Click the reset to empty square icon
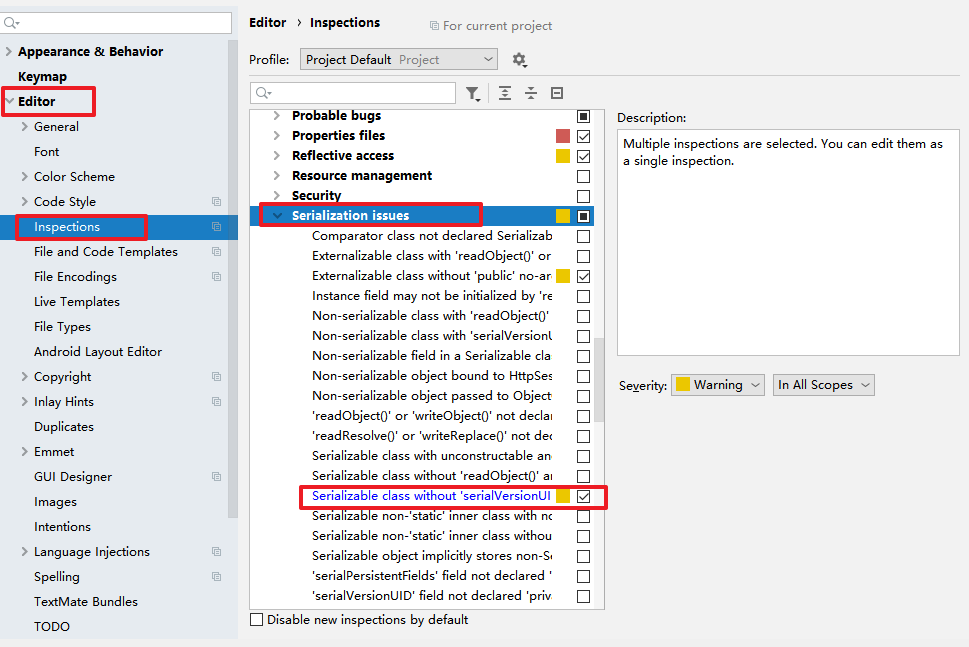 557,93
